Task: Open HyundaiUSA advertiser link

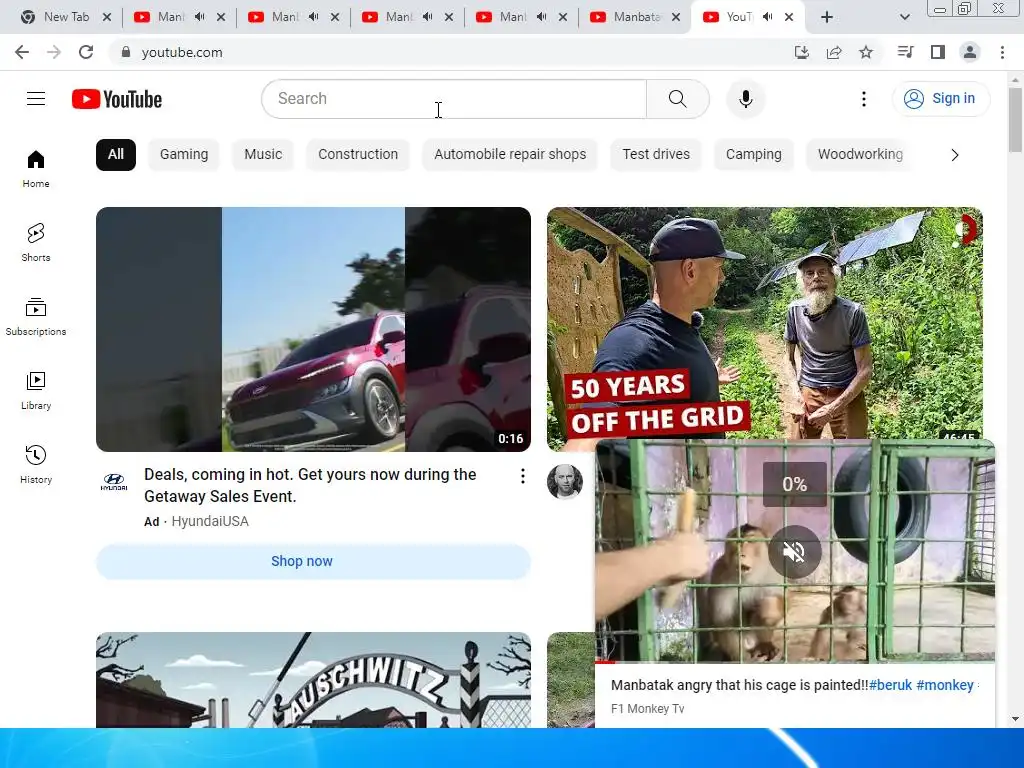Action: click(x=210, y=521)
